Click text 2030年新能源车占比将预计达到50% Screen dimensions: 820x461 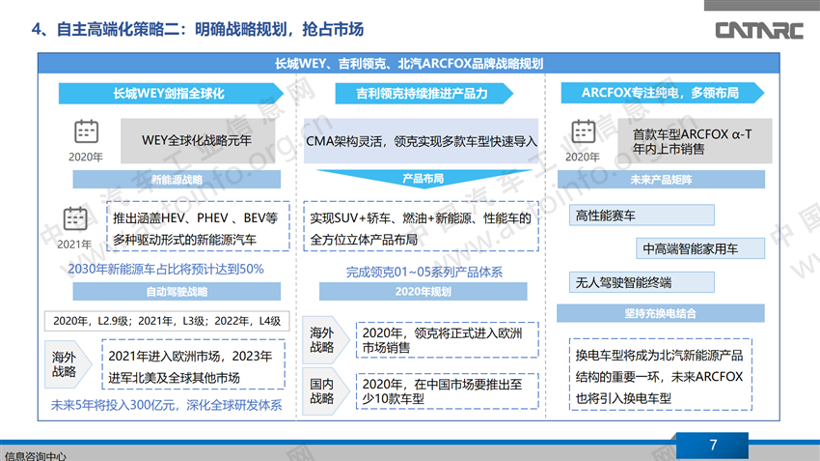pyautogui.click(x=166, y=269)
